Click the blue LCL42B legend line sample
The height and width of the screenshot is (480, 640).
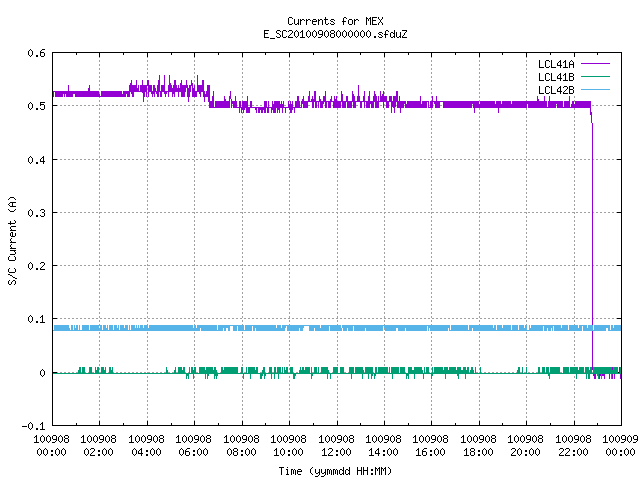click(595, 90)
